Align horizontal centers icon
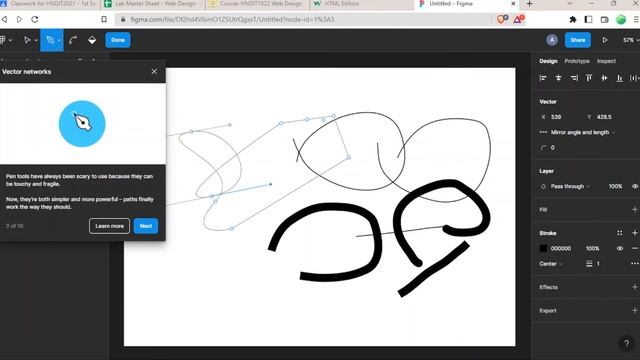 558,78
